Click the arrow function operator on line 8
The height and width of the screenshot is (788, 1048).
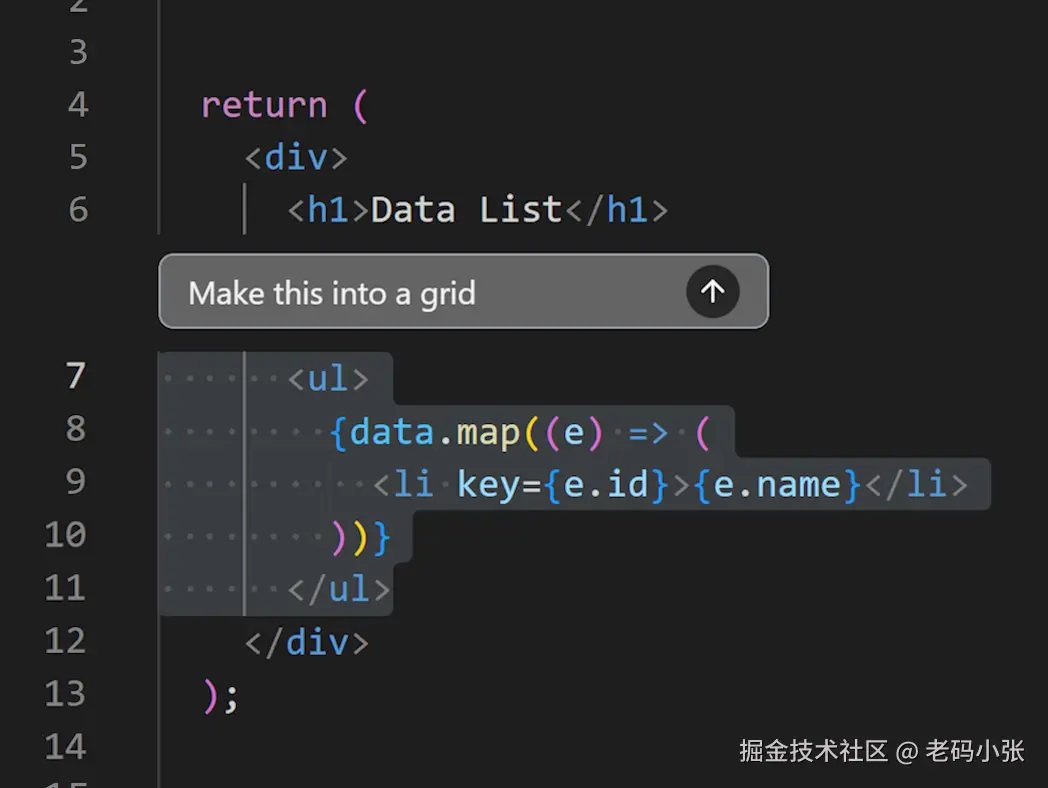click(x=647, y=432)
